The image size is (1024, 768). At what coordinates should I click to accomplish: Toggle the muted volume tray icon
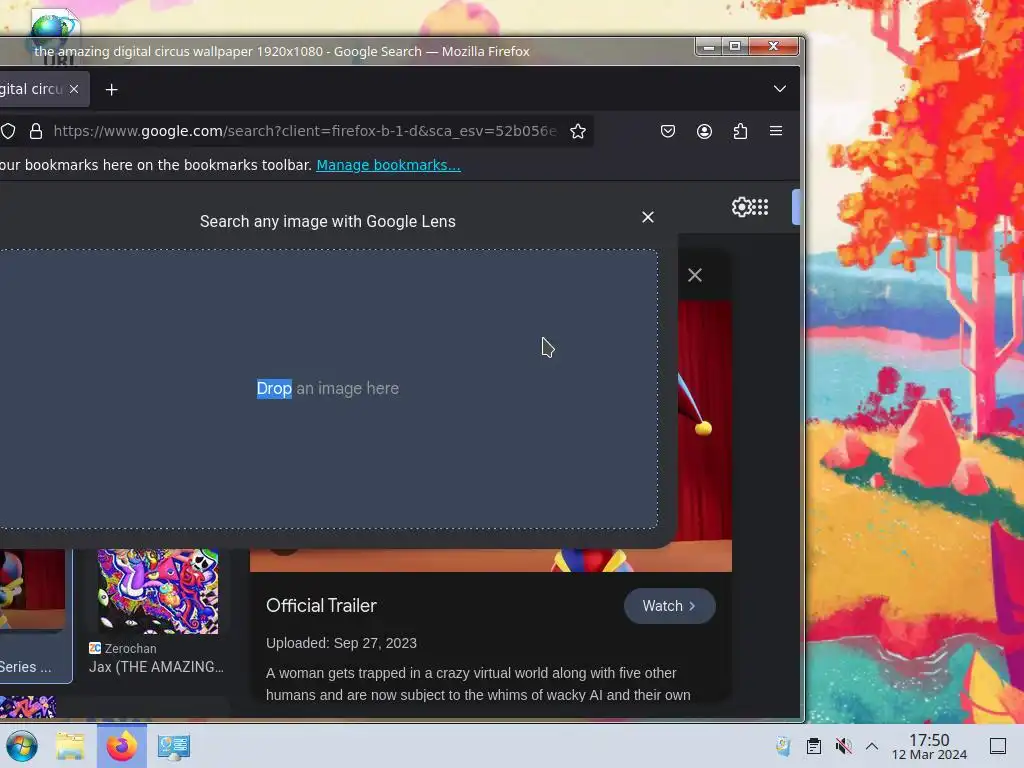pos(843,746)
